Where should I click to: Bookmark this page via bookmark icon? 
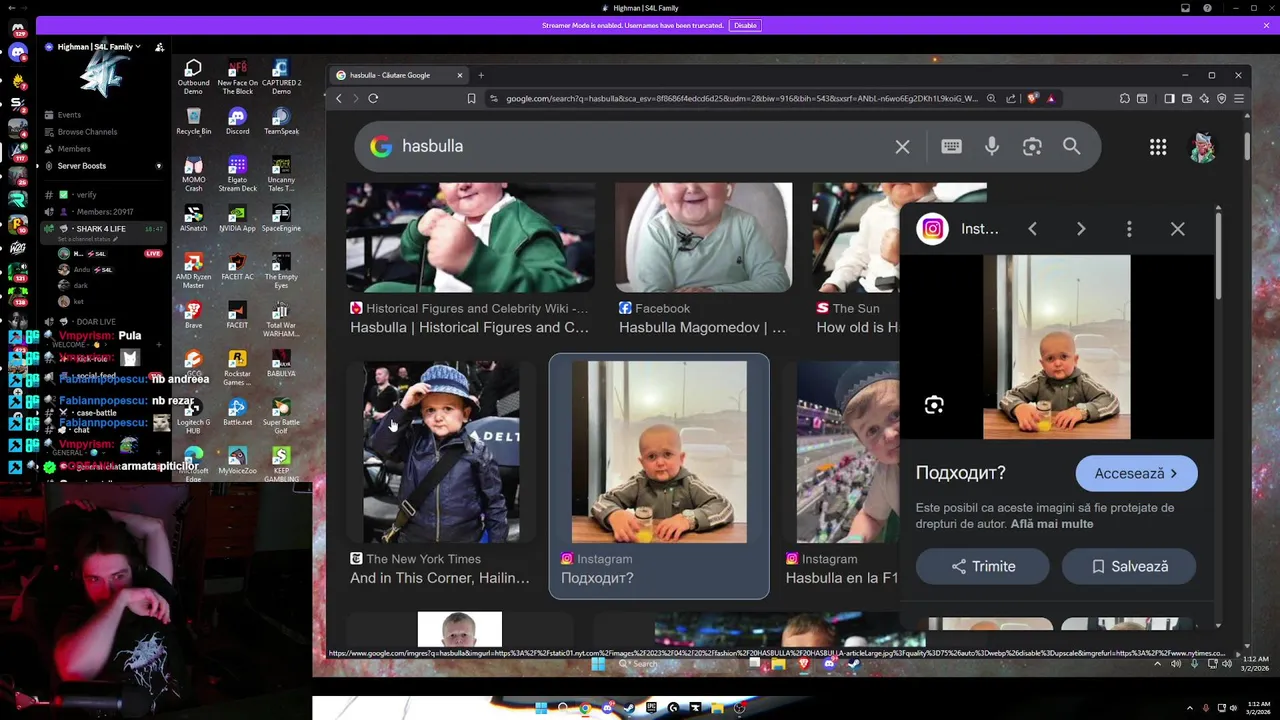(x=471, y=98)
